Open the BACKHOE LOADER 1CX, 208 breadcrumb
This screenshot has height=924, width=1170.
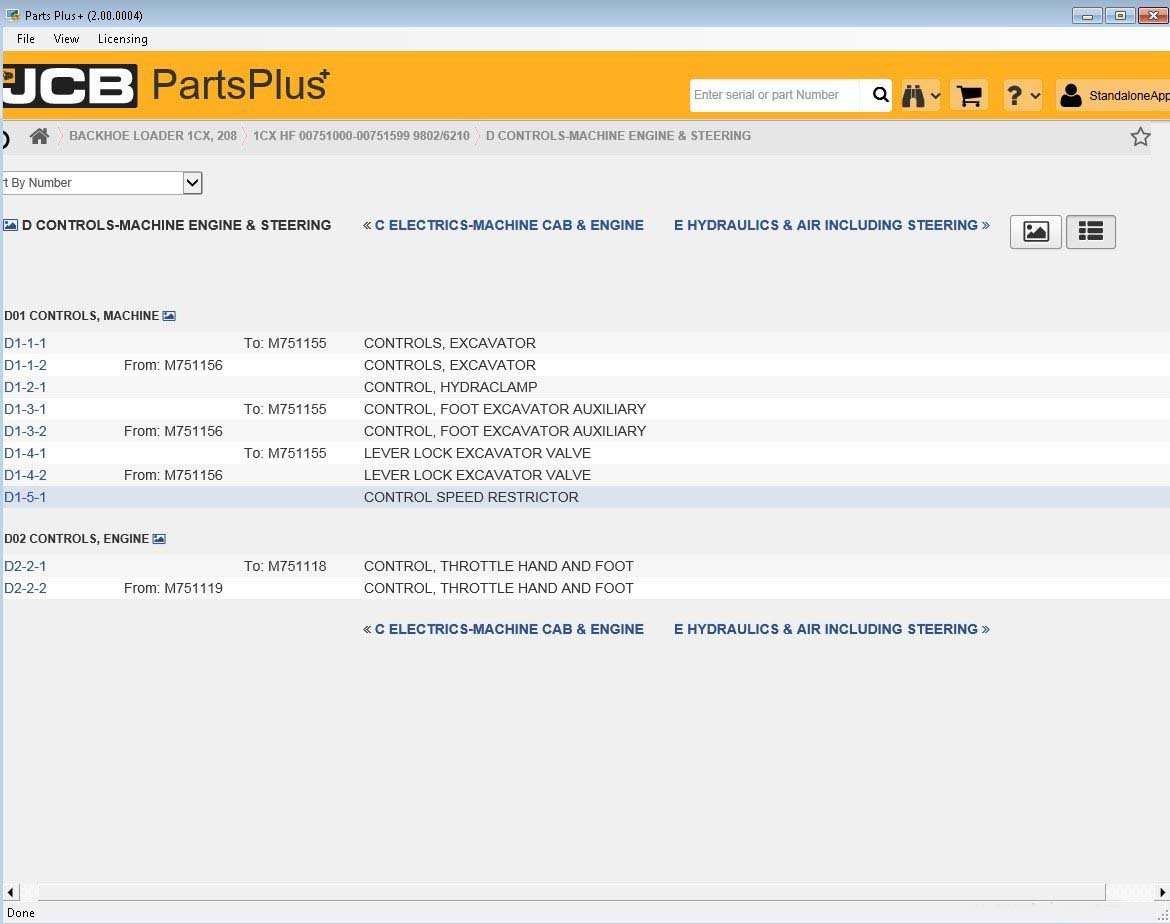click(x=153, y=136)
